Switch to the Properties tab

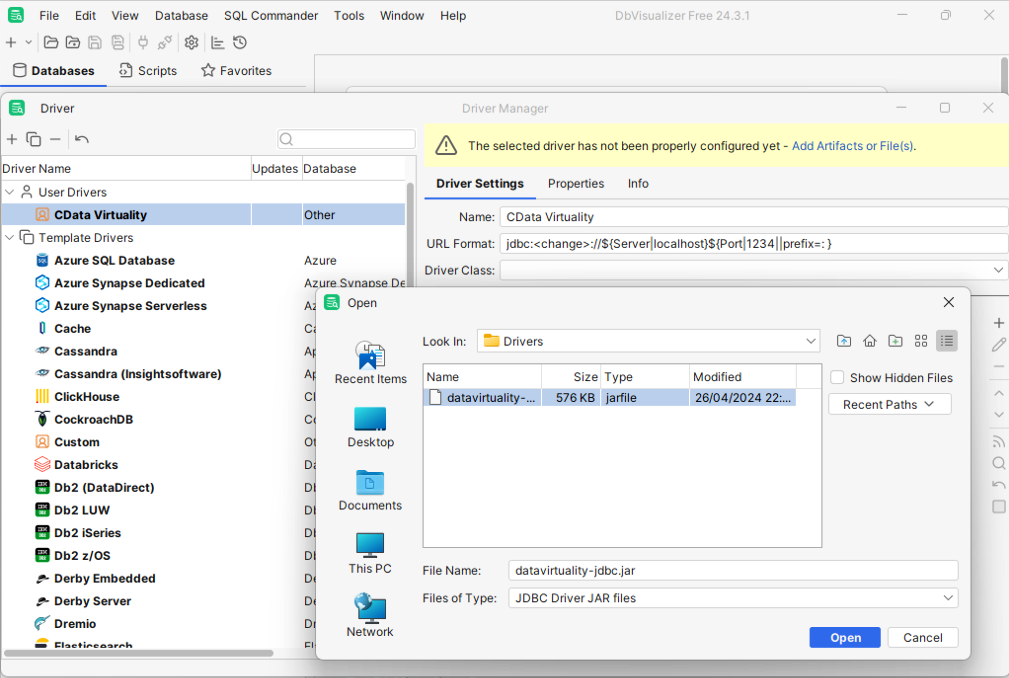576,184
